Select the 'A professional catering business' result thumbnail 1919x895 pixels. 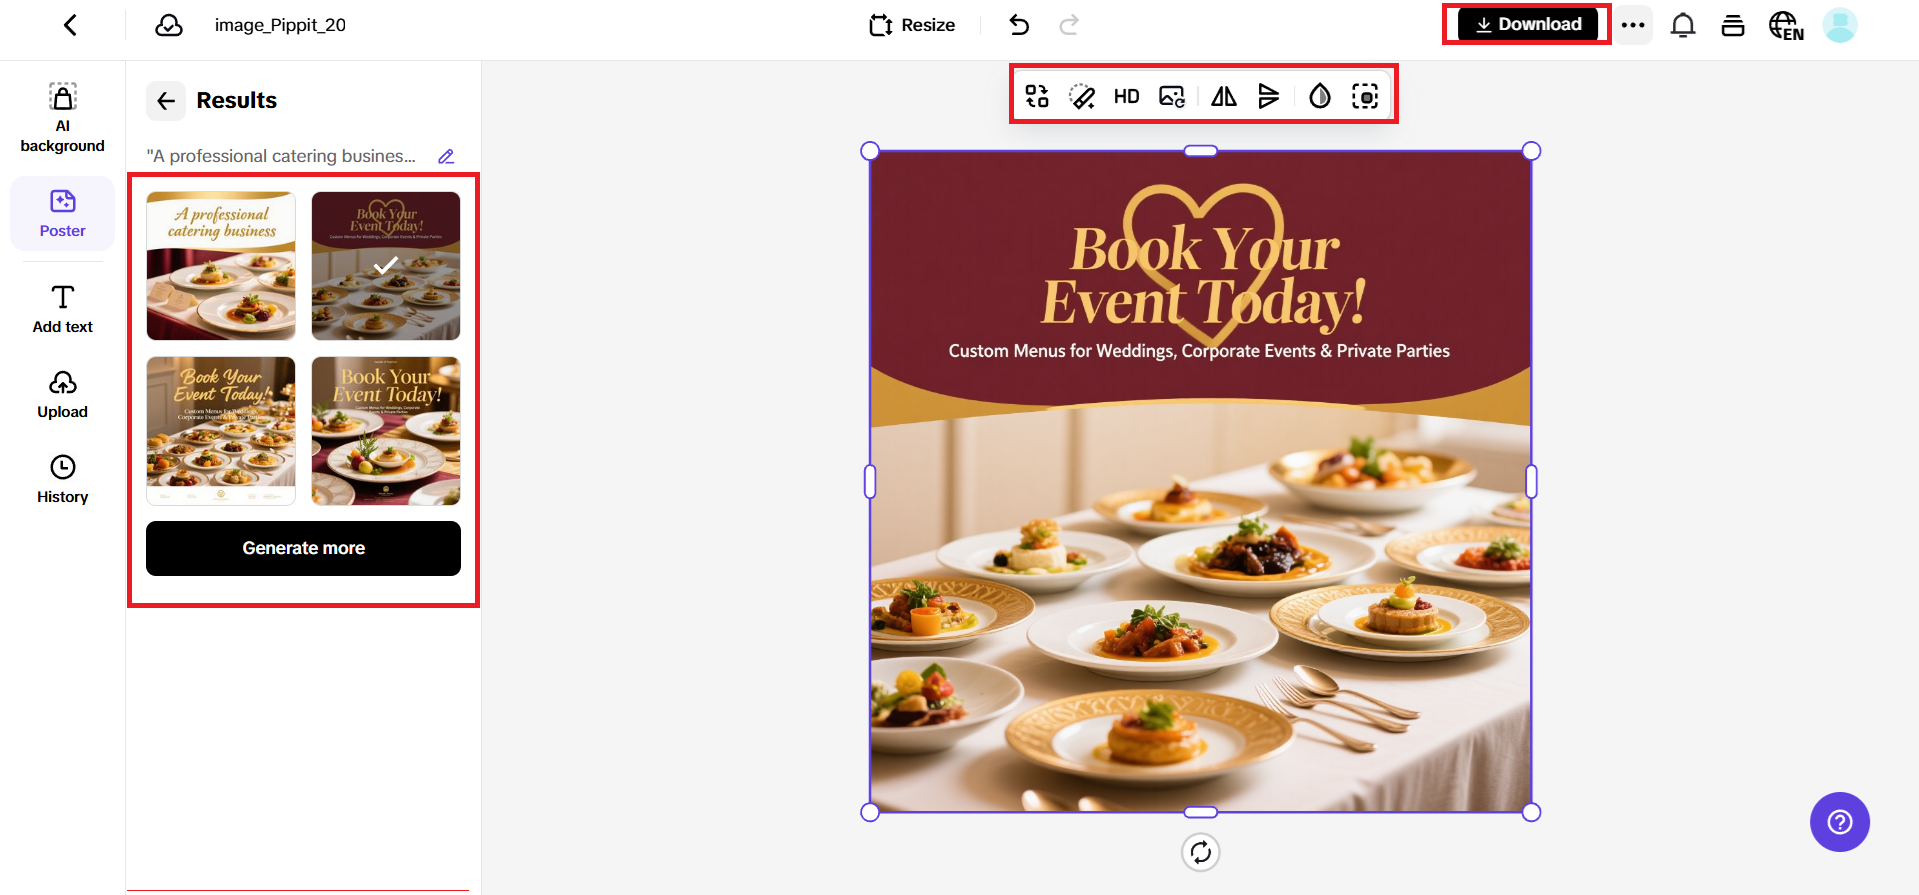coord(221,266)
